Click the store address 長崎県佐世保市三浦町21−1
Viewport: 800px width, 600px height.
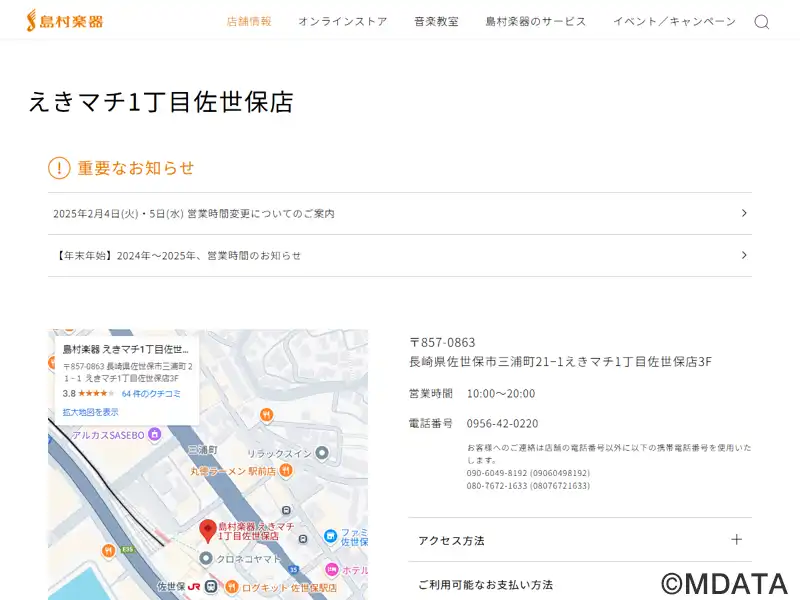click(560, 362)
